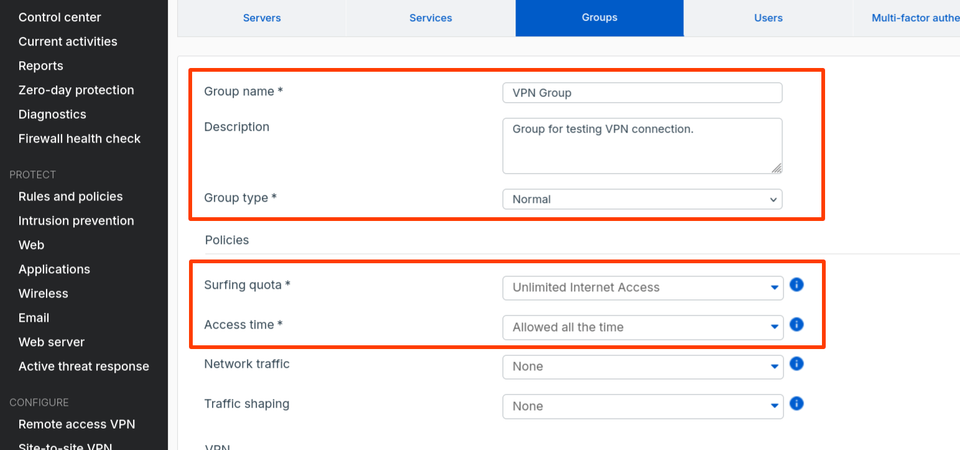Screen dimensions: 960x450
Task: Open Remote access VPN settings
Action: click(x=77, y=424)
